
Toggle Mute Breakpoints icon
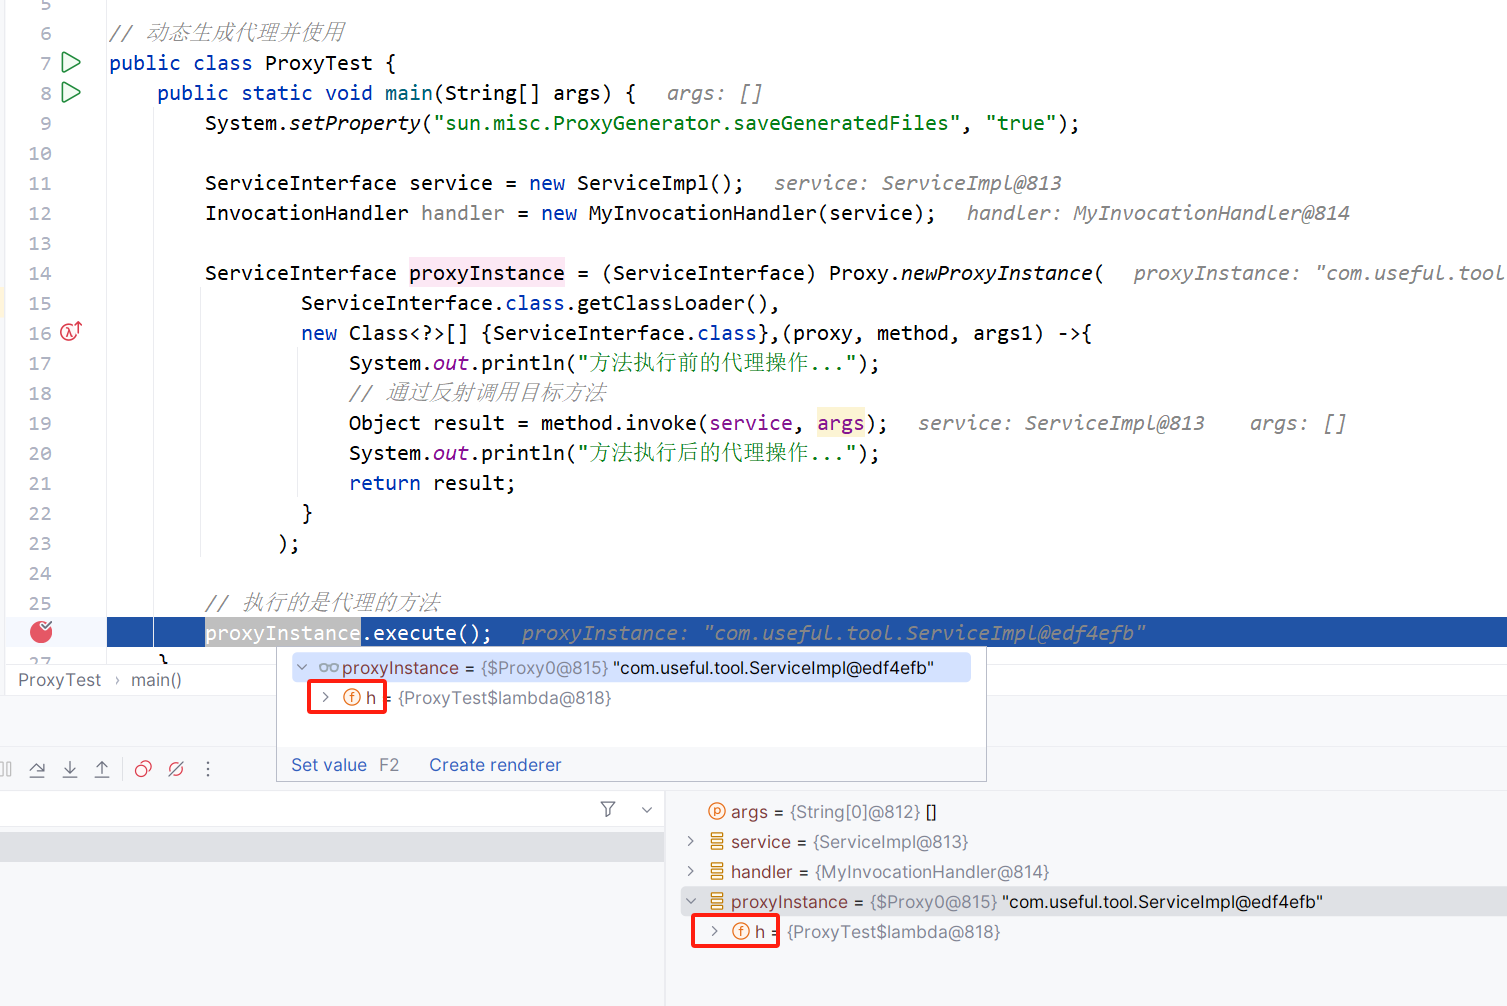point(176,769)
